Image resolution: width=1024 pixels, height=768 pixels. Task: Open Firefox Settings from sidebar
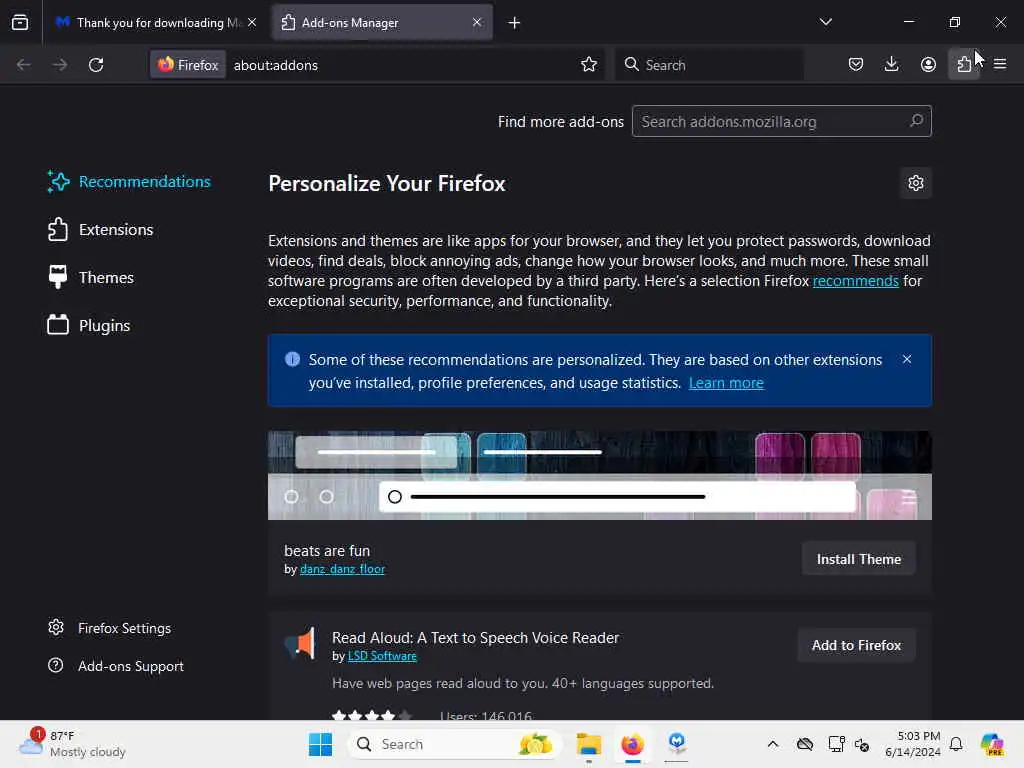(x=110, y=628)
